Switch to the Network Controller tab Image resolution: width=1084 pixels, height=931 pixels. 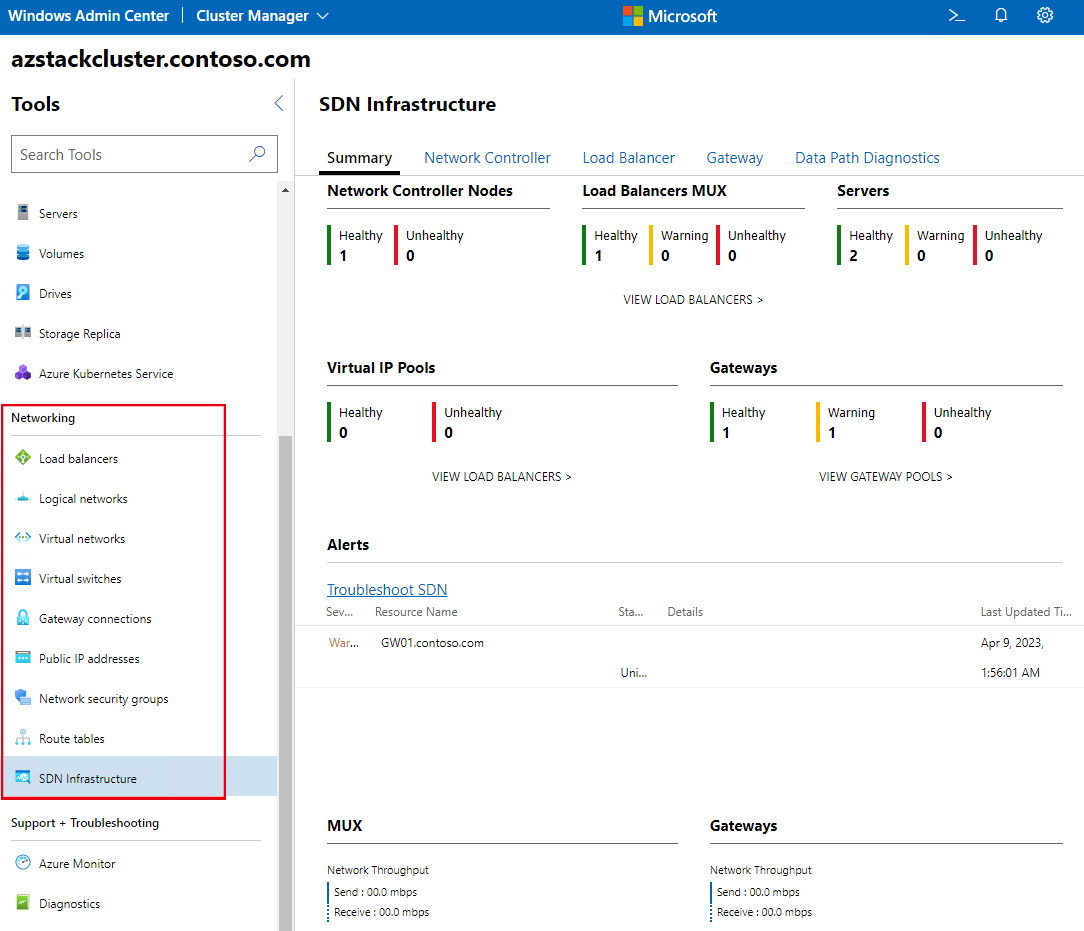487,158
